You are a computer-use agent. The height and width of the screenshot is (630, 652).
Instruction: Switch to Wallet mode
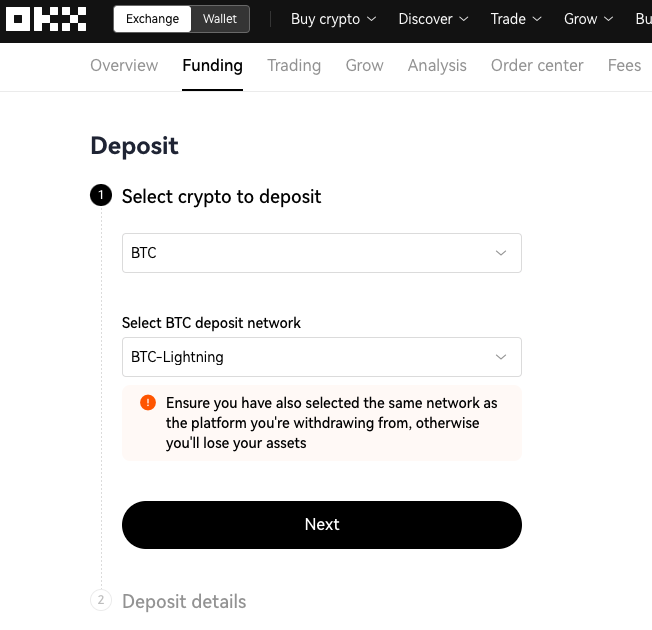pos(220,19)
